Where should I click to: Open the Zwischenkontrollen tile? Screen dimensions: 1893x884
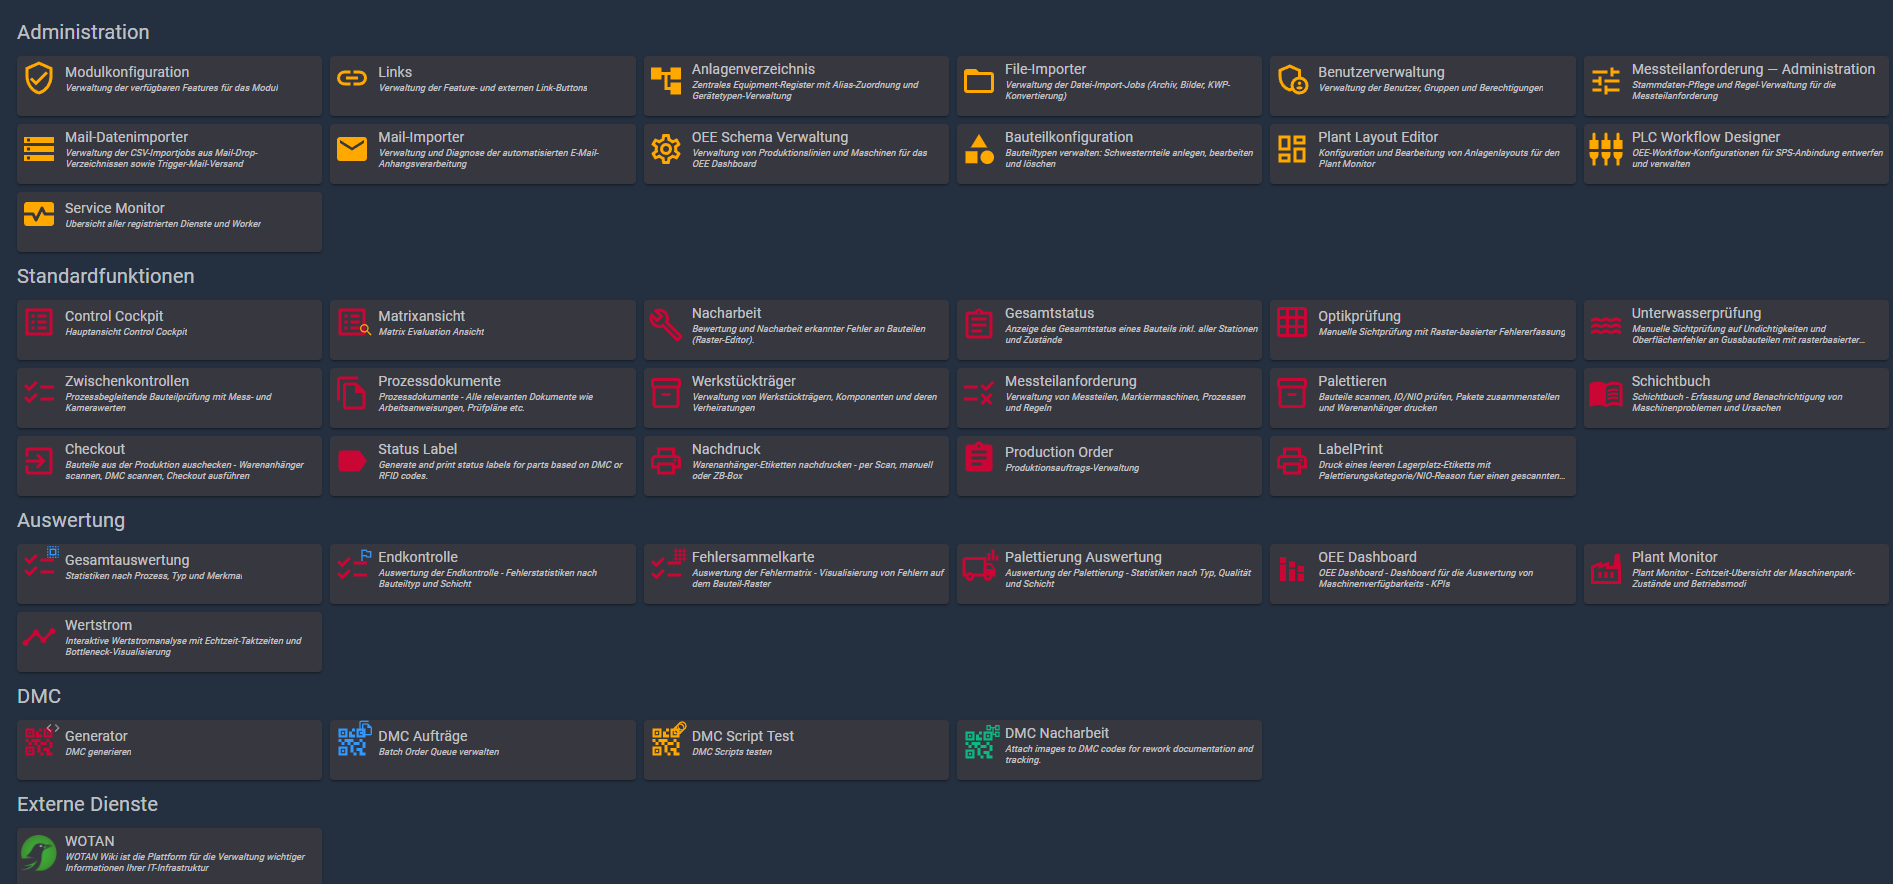169,398
